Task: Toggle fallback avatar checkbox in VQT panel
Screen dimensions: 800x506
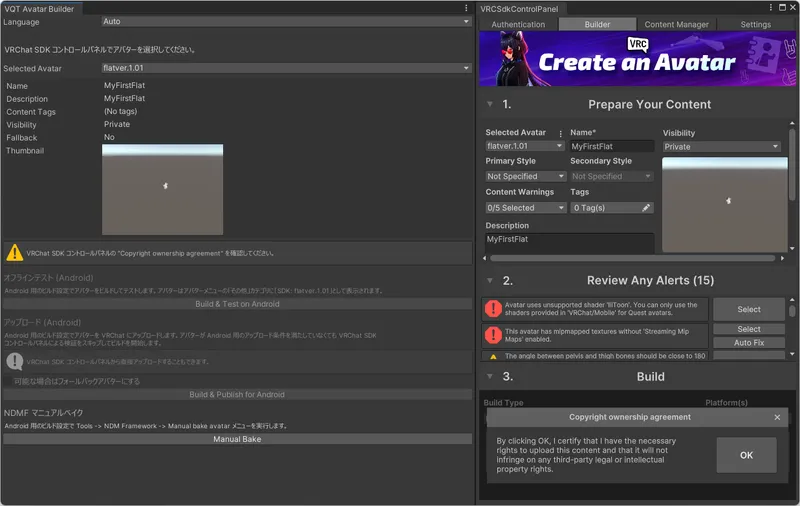Action: (8, 381)
